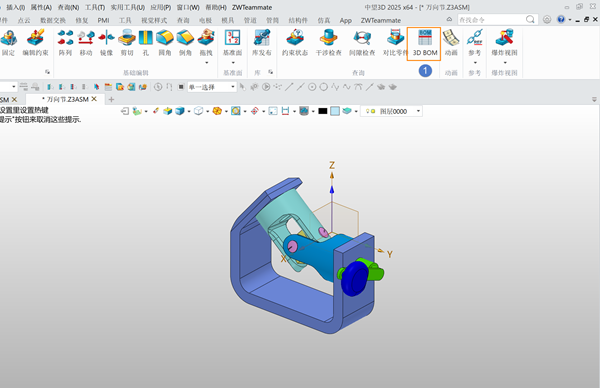Open the ZWTeammate menu in menu bar
Screen dimensions: 600x388
click(x=252, y=7)
